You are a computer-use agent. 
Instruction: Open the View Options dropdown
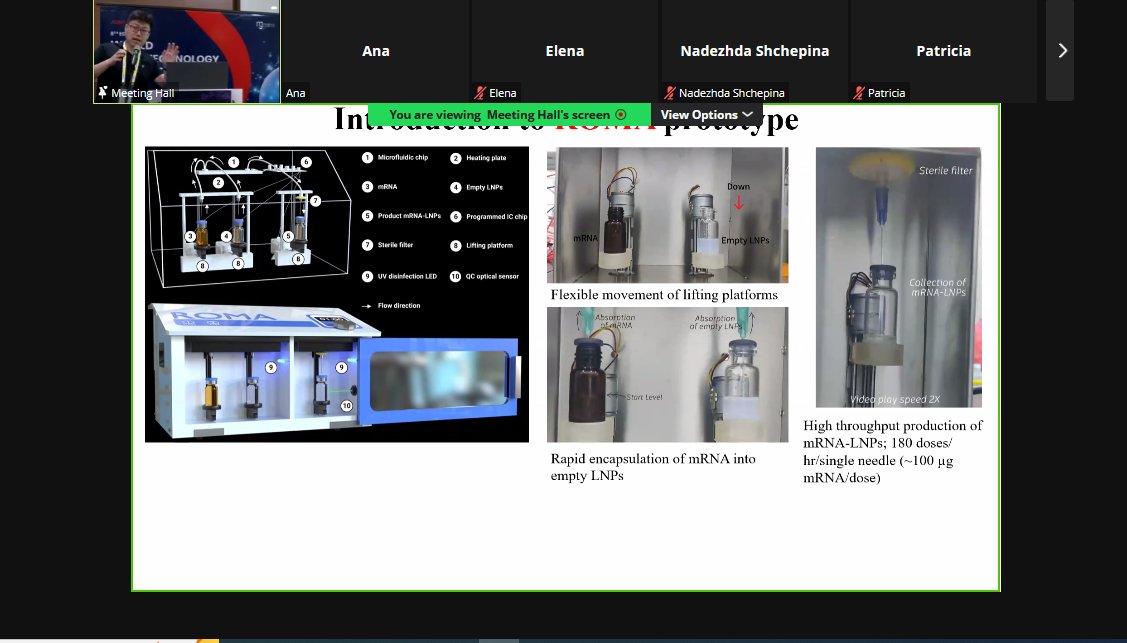tap(707, 115)
